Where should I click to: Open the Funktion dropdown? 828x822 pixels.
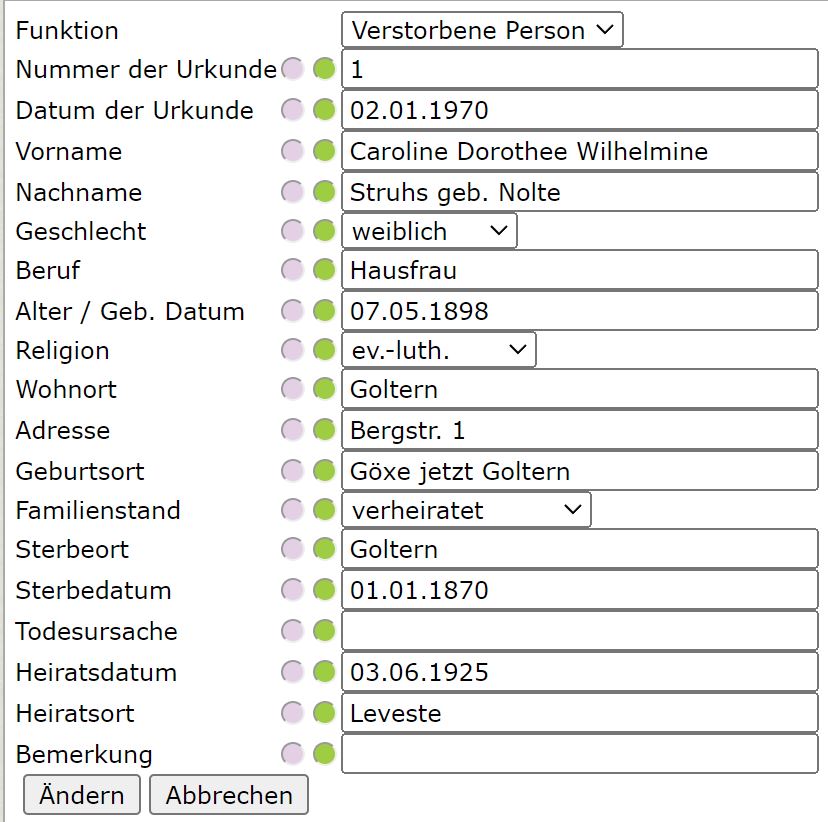coord(482,30)
